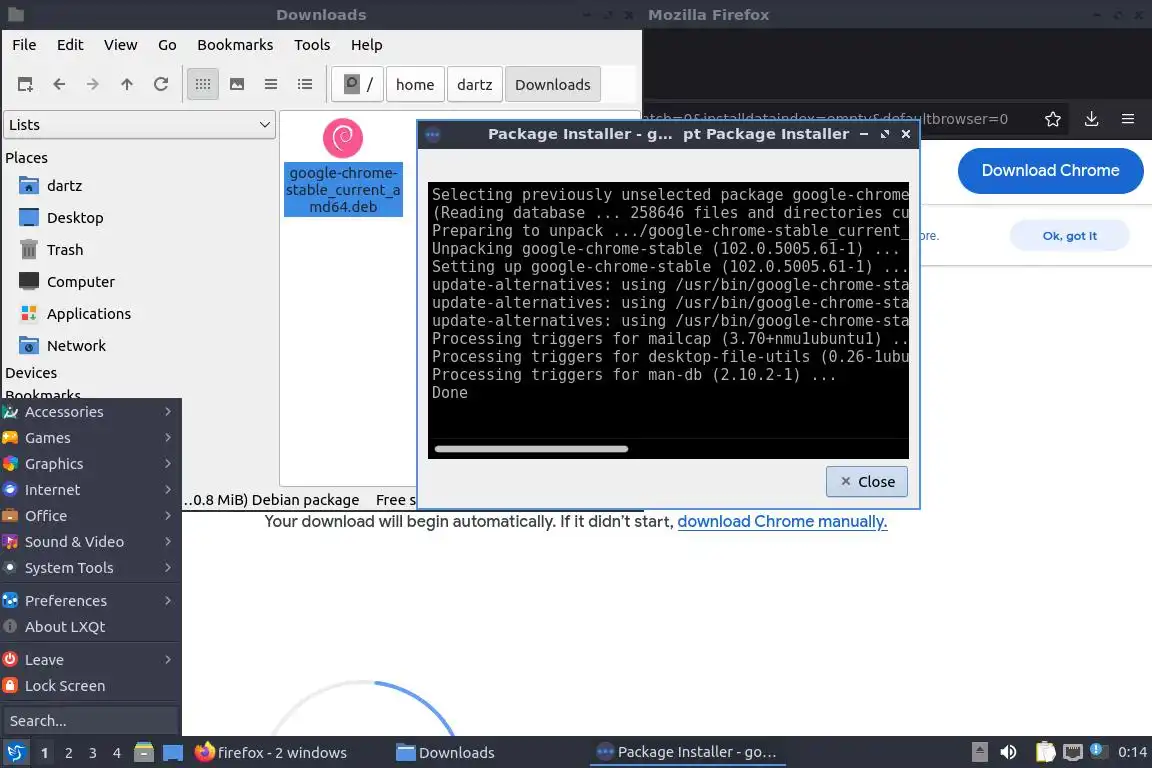This screenshot has height=768, width=1152.
Task: Minimize the Package Installer window
Action: click(864, 134)
